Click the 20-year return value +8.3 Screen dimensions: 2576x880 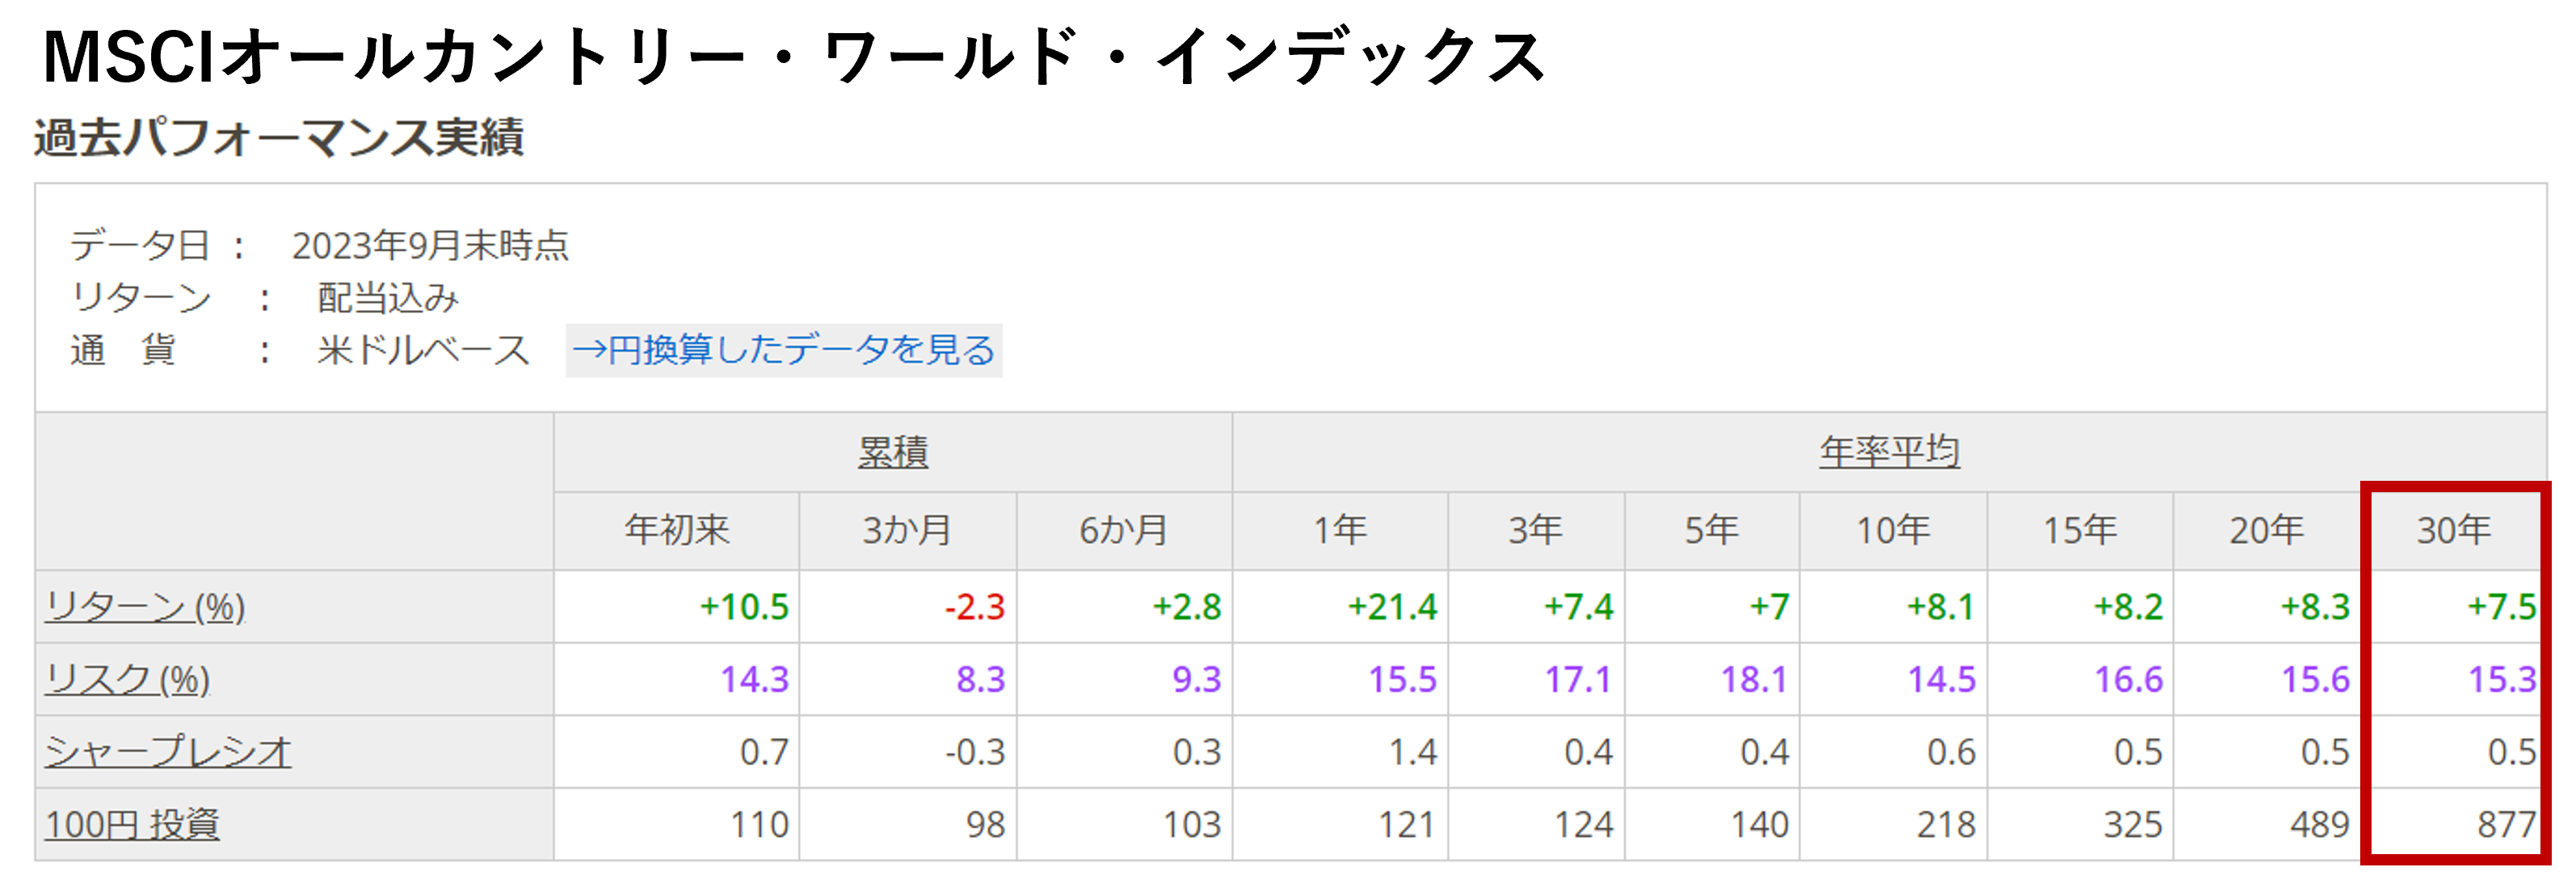2315,607
